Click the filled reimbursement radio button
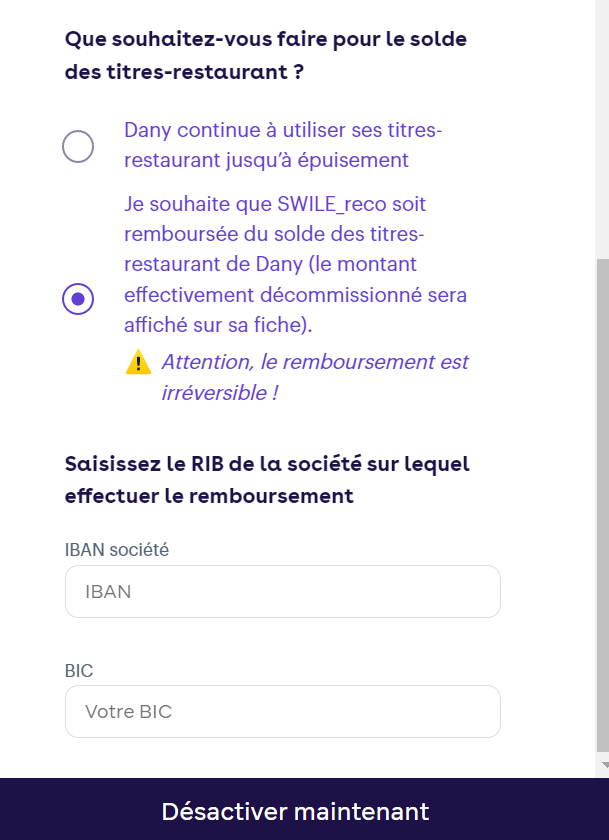Screen dimensions: 609x840 [78, 299]
